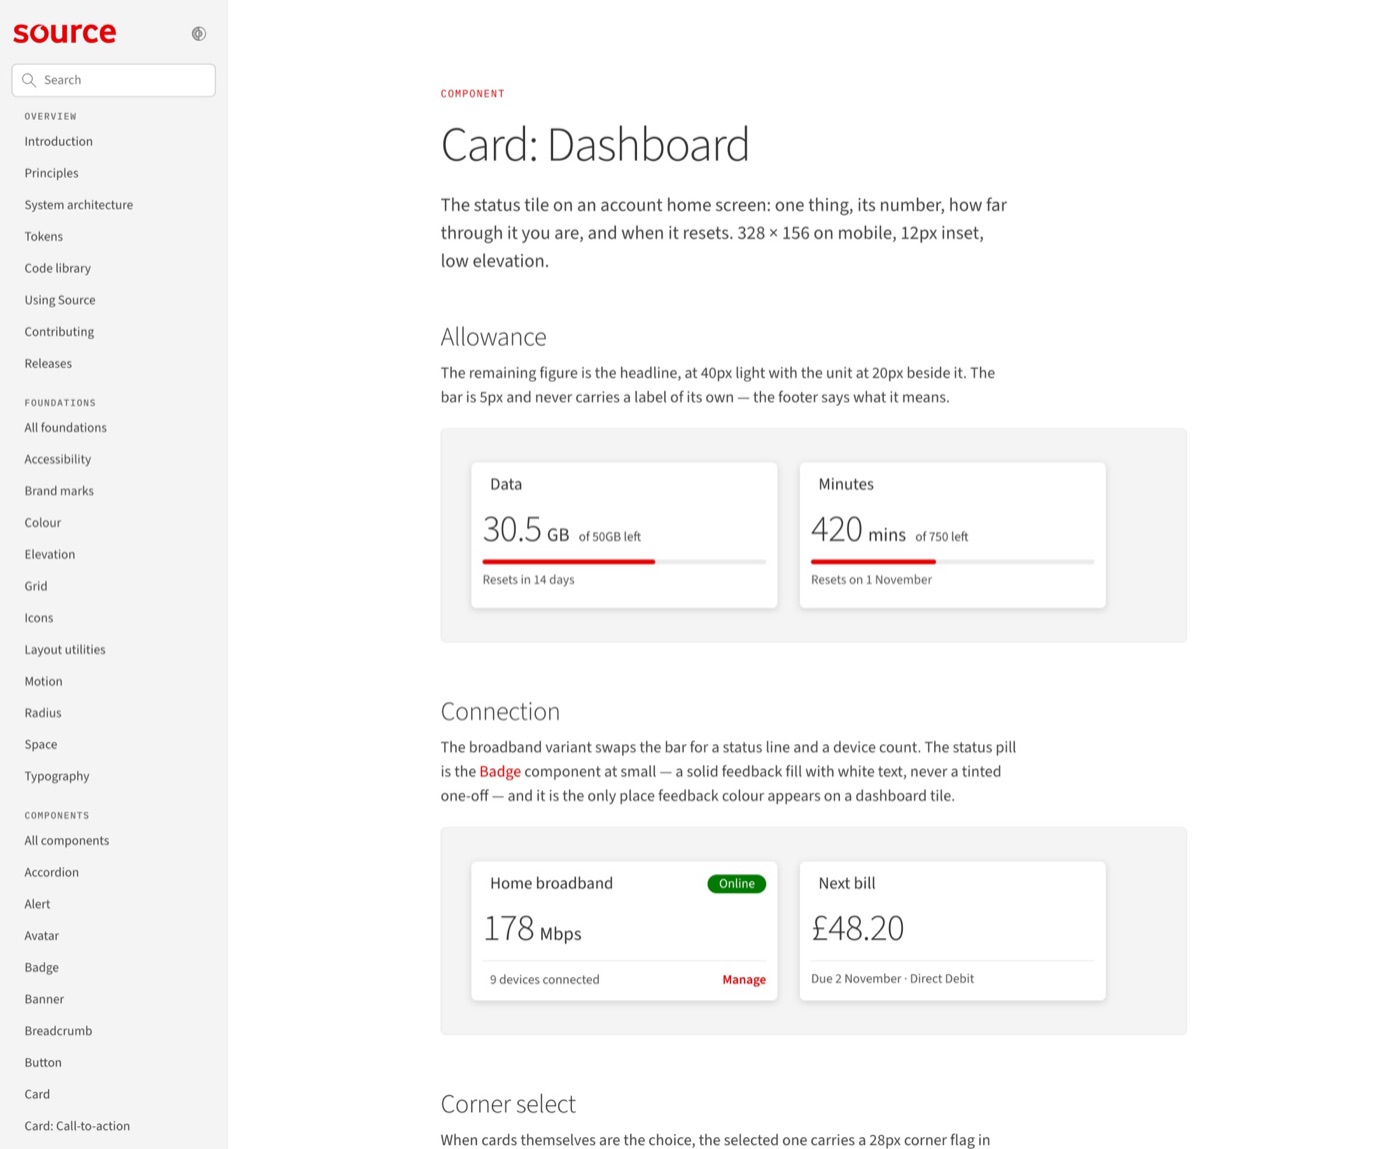Open the Alert component page
The height and width of the screenshot is (1149, 1400).
(38, 904)
